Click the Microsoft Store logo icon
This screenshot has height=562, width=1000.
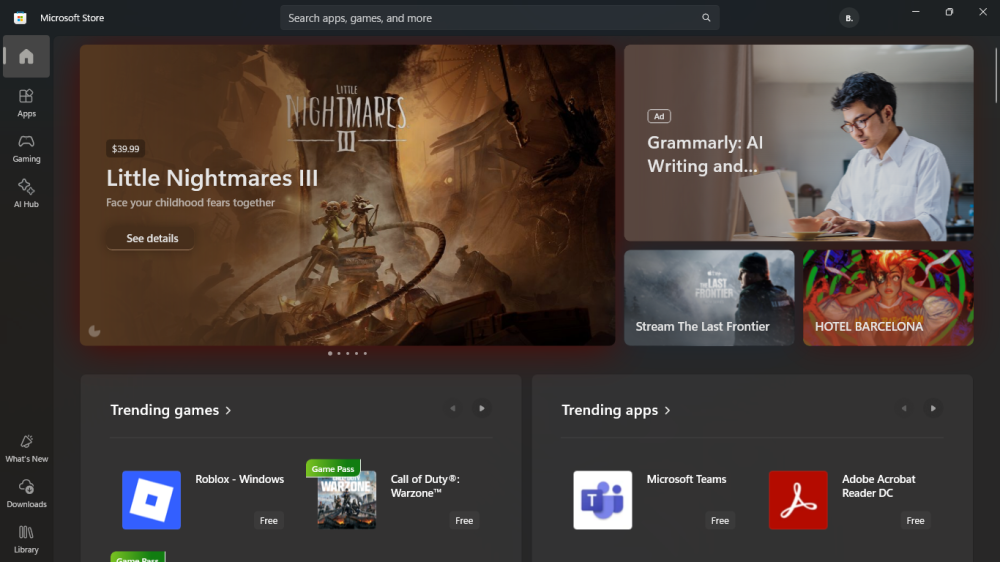[x=20, y=18]
